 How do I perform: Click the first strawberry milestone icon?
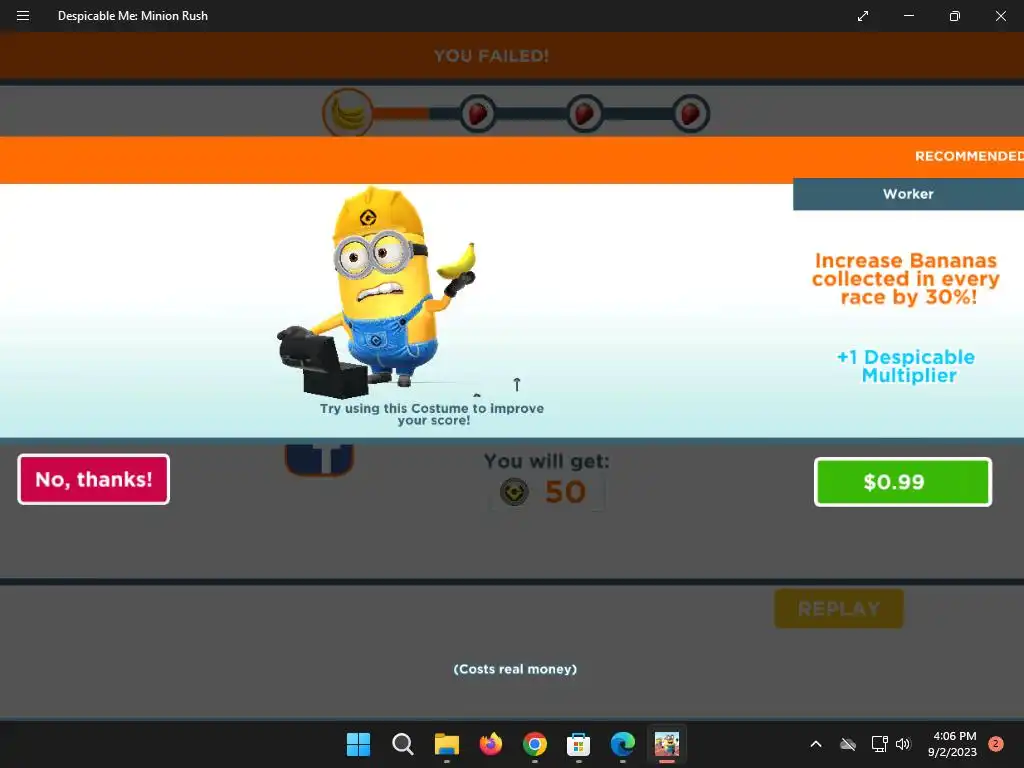coord(477,114)
